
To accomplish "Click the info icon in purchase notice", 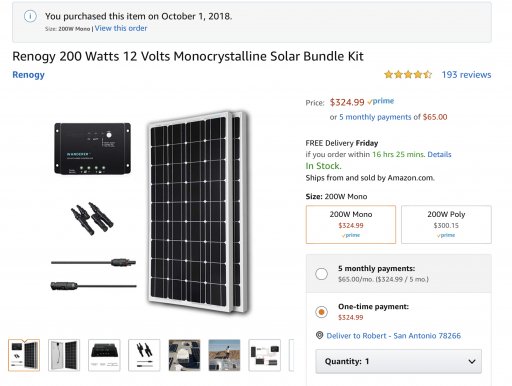I will tap(30, 16).
